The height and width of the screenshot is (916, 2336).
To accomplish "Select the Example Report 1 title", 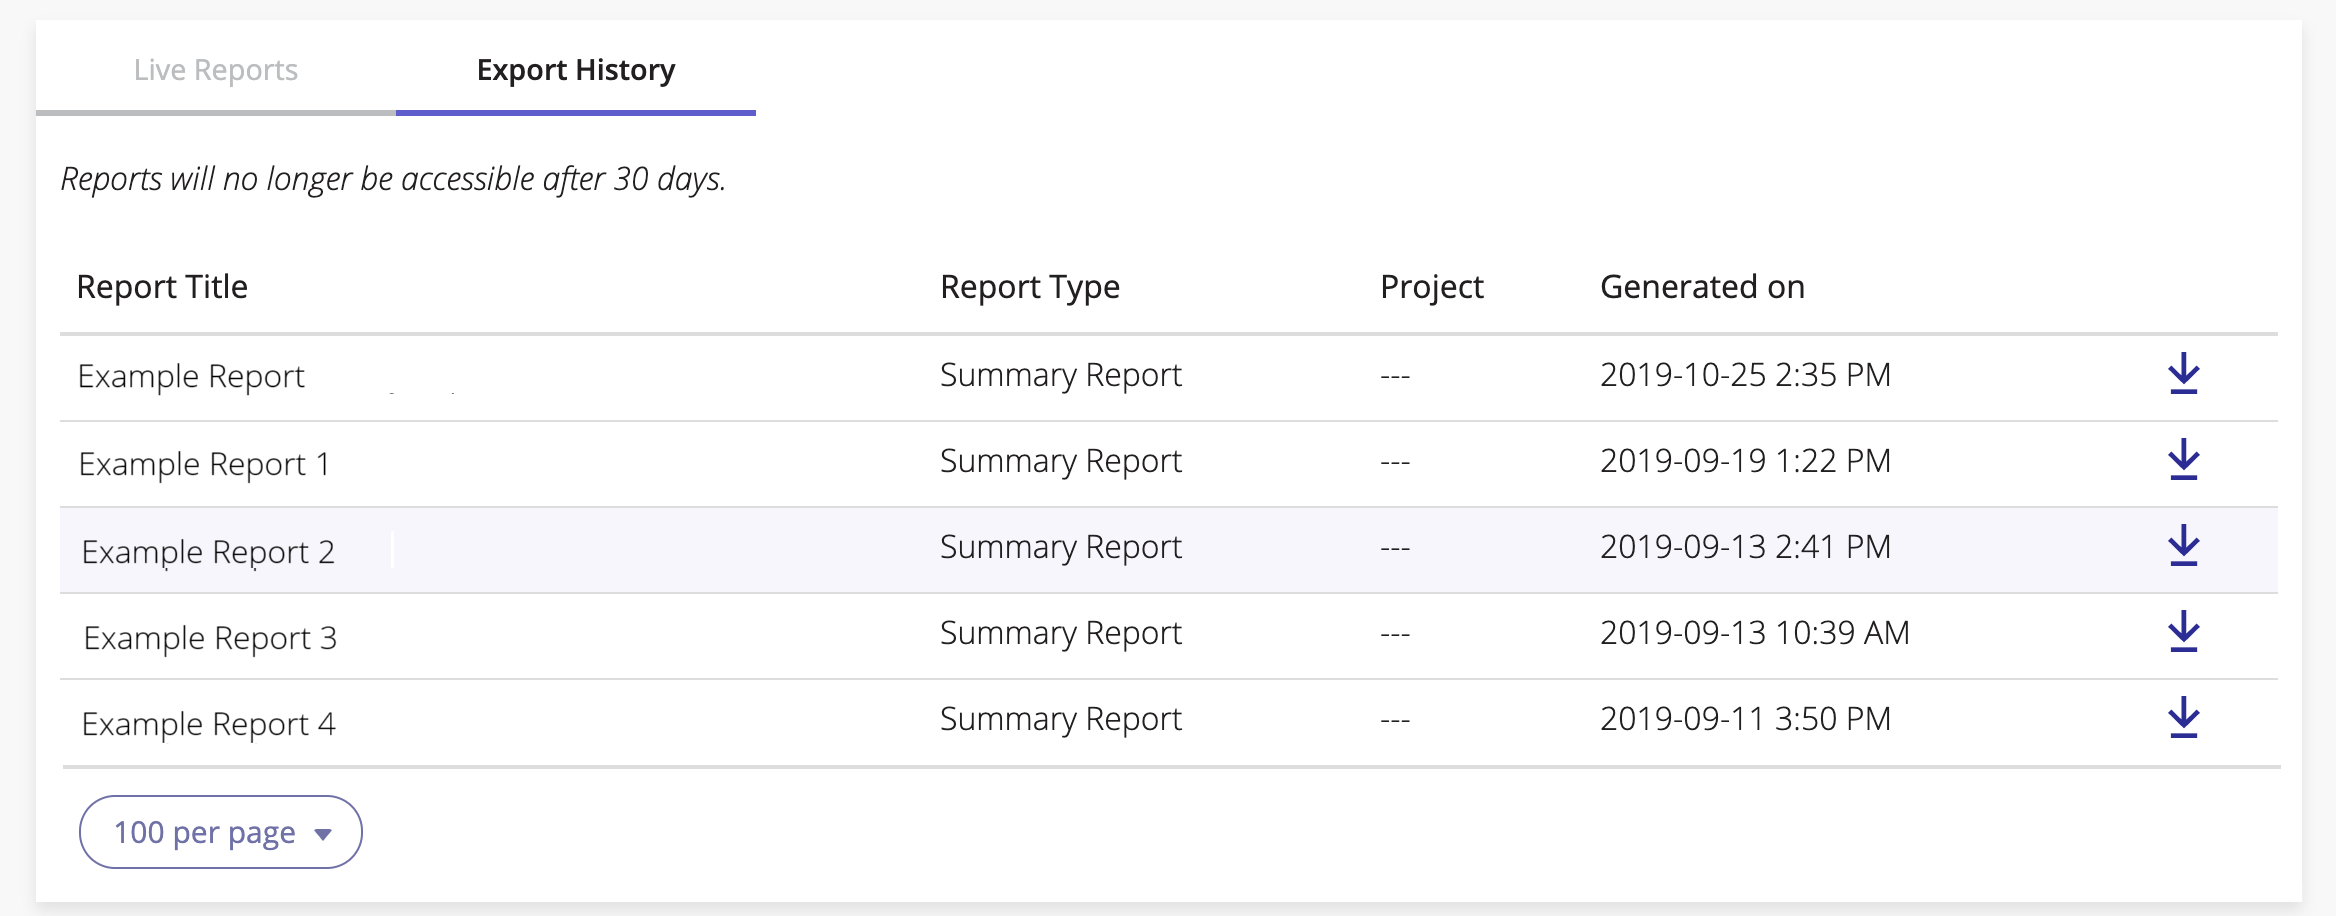I will [x=204, y=464].
